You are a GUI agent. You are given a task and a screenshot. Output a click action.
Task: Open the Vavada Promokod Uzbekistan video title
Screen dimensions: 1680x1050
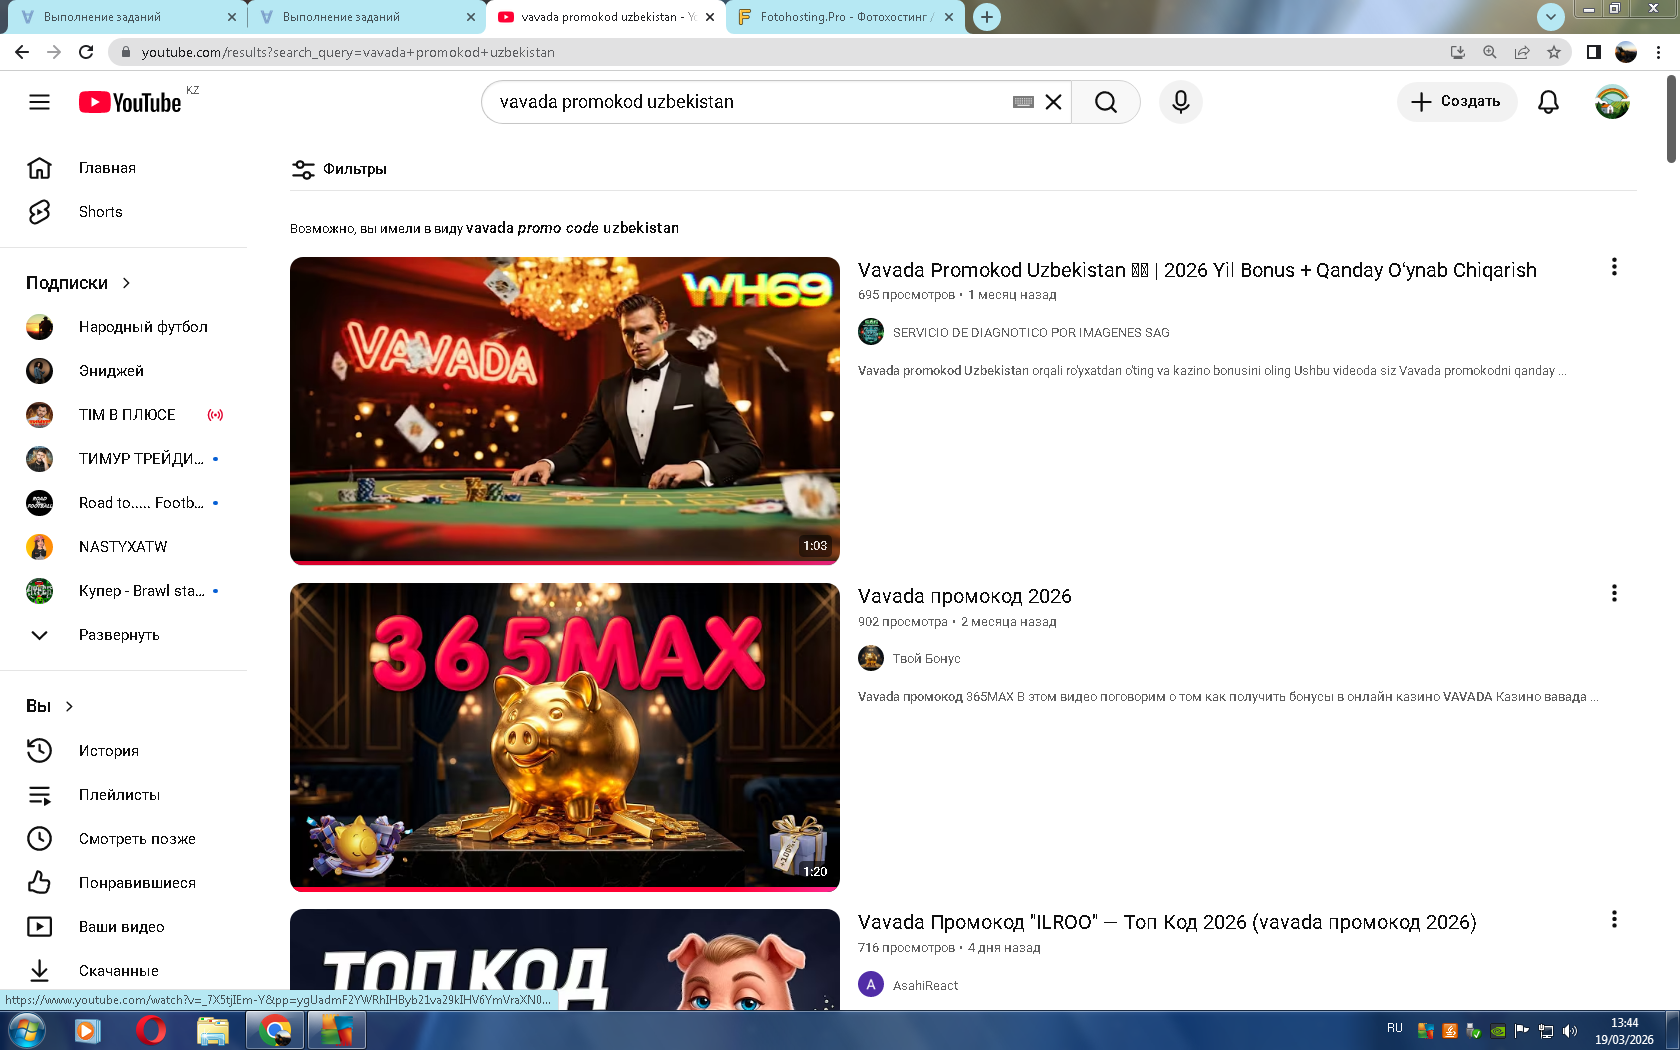pyautogui.click(x=1197, y=270)
